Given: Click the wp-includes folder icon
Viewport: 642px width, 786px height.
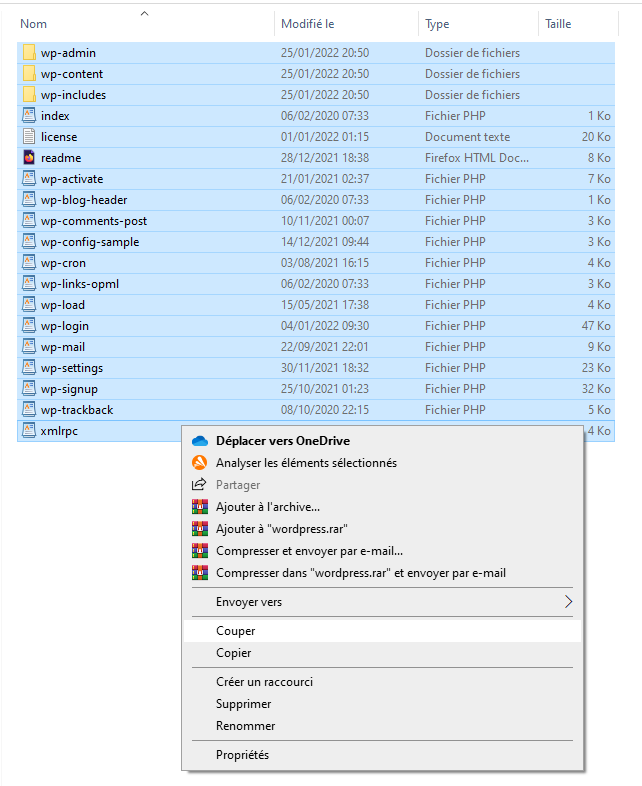Looking at the screenshot, I should (29, 94).
